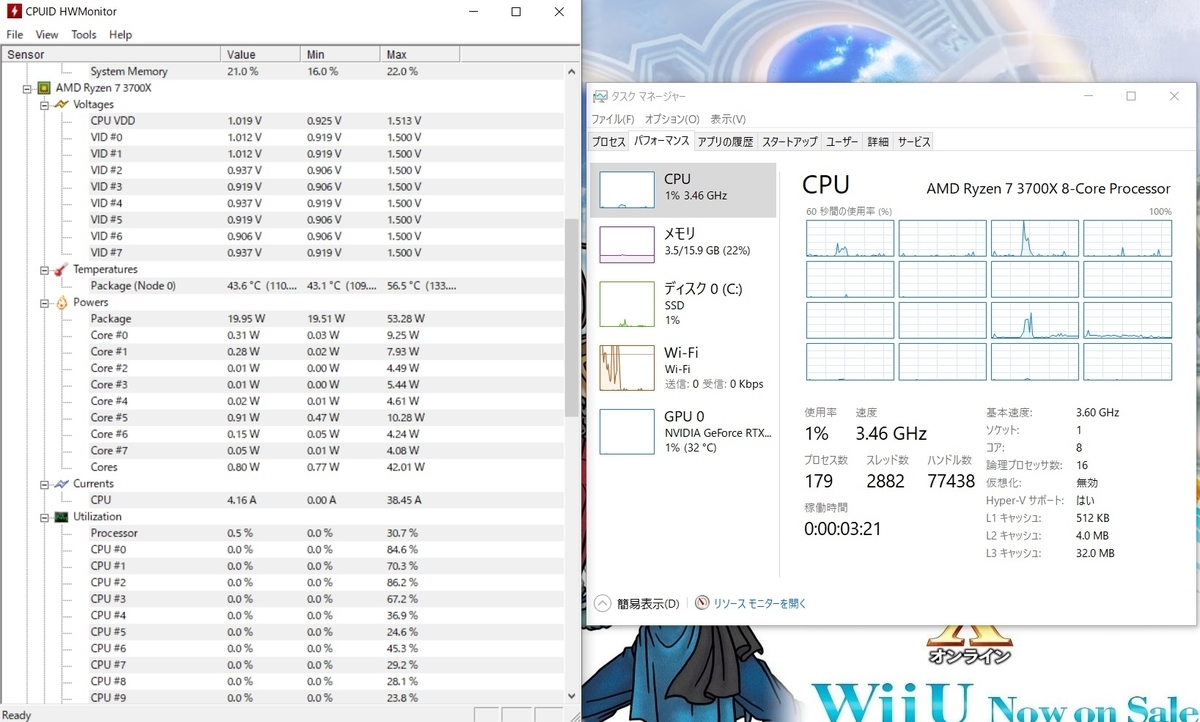The height and width of the screenshot is (722, 1200).
Task: Collapse the Powers tree section
Action: coord(44,302)
